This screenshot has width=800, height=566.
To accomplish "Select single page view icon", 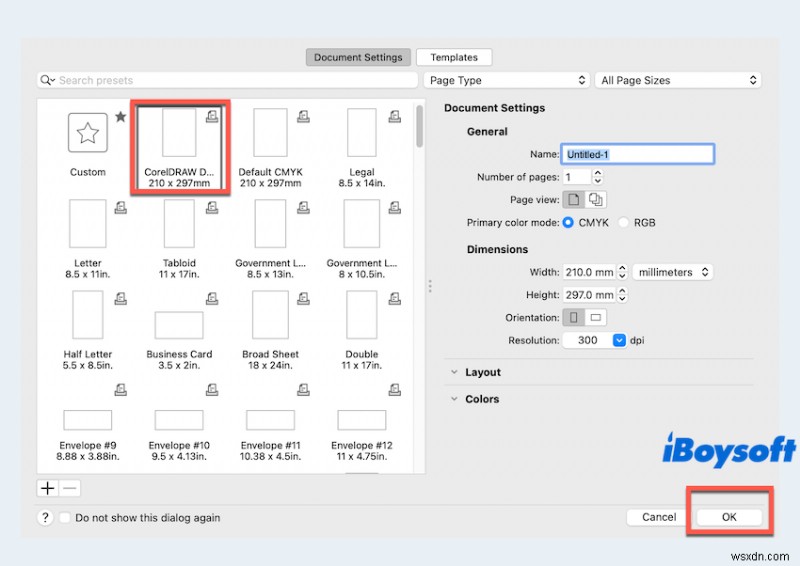I will (x=573, y=200).
